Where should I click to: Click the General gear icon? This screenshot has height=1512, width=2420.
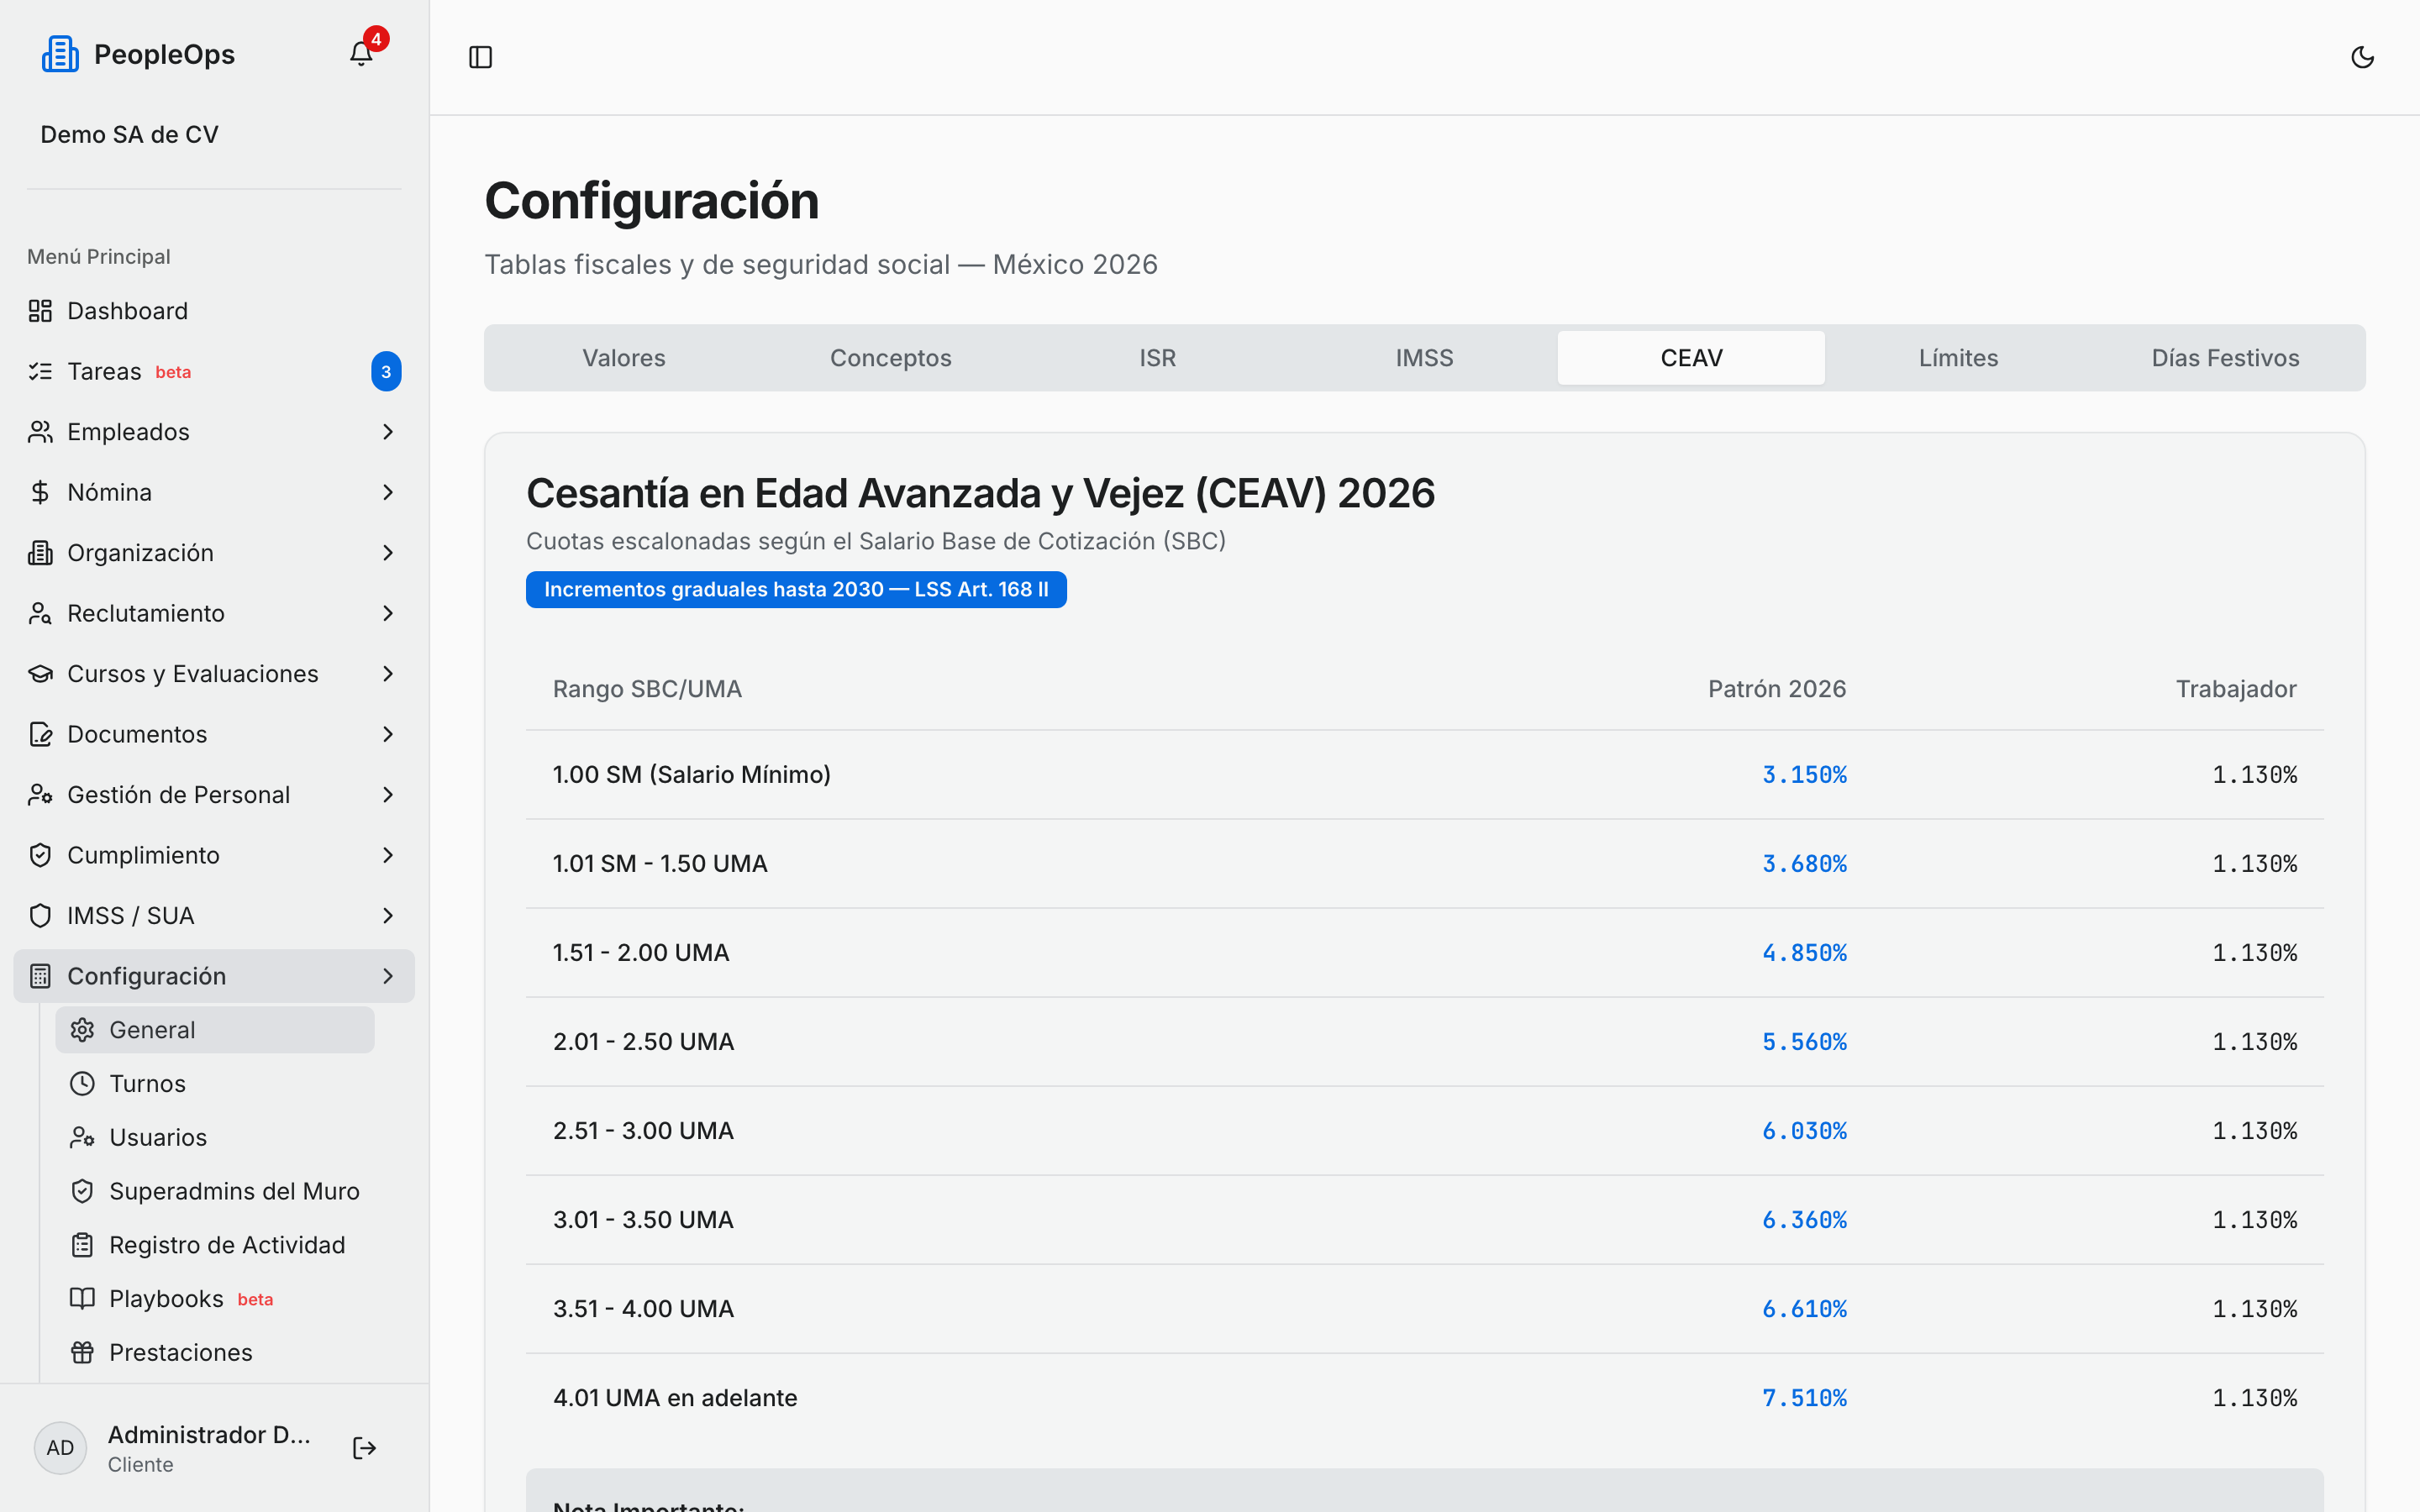pos(82,1030)
